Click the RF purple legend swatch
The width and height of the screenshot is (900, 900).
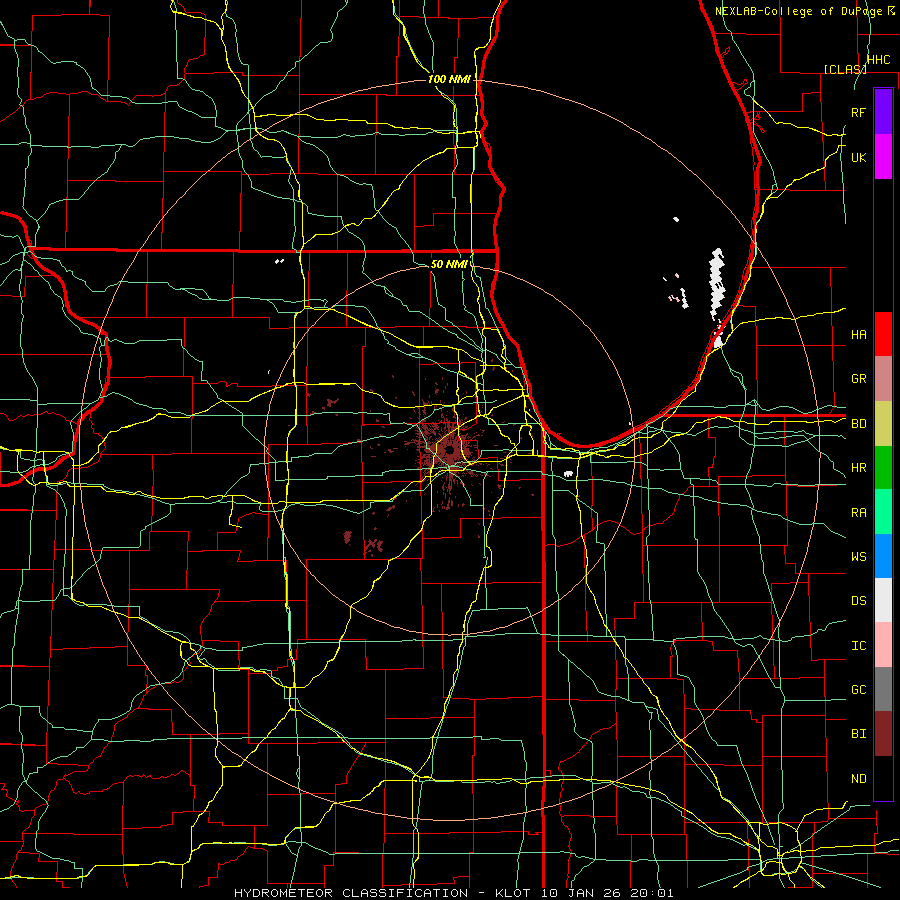pyautogui.click(x=883, y=112)
